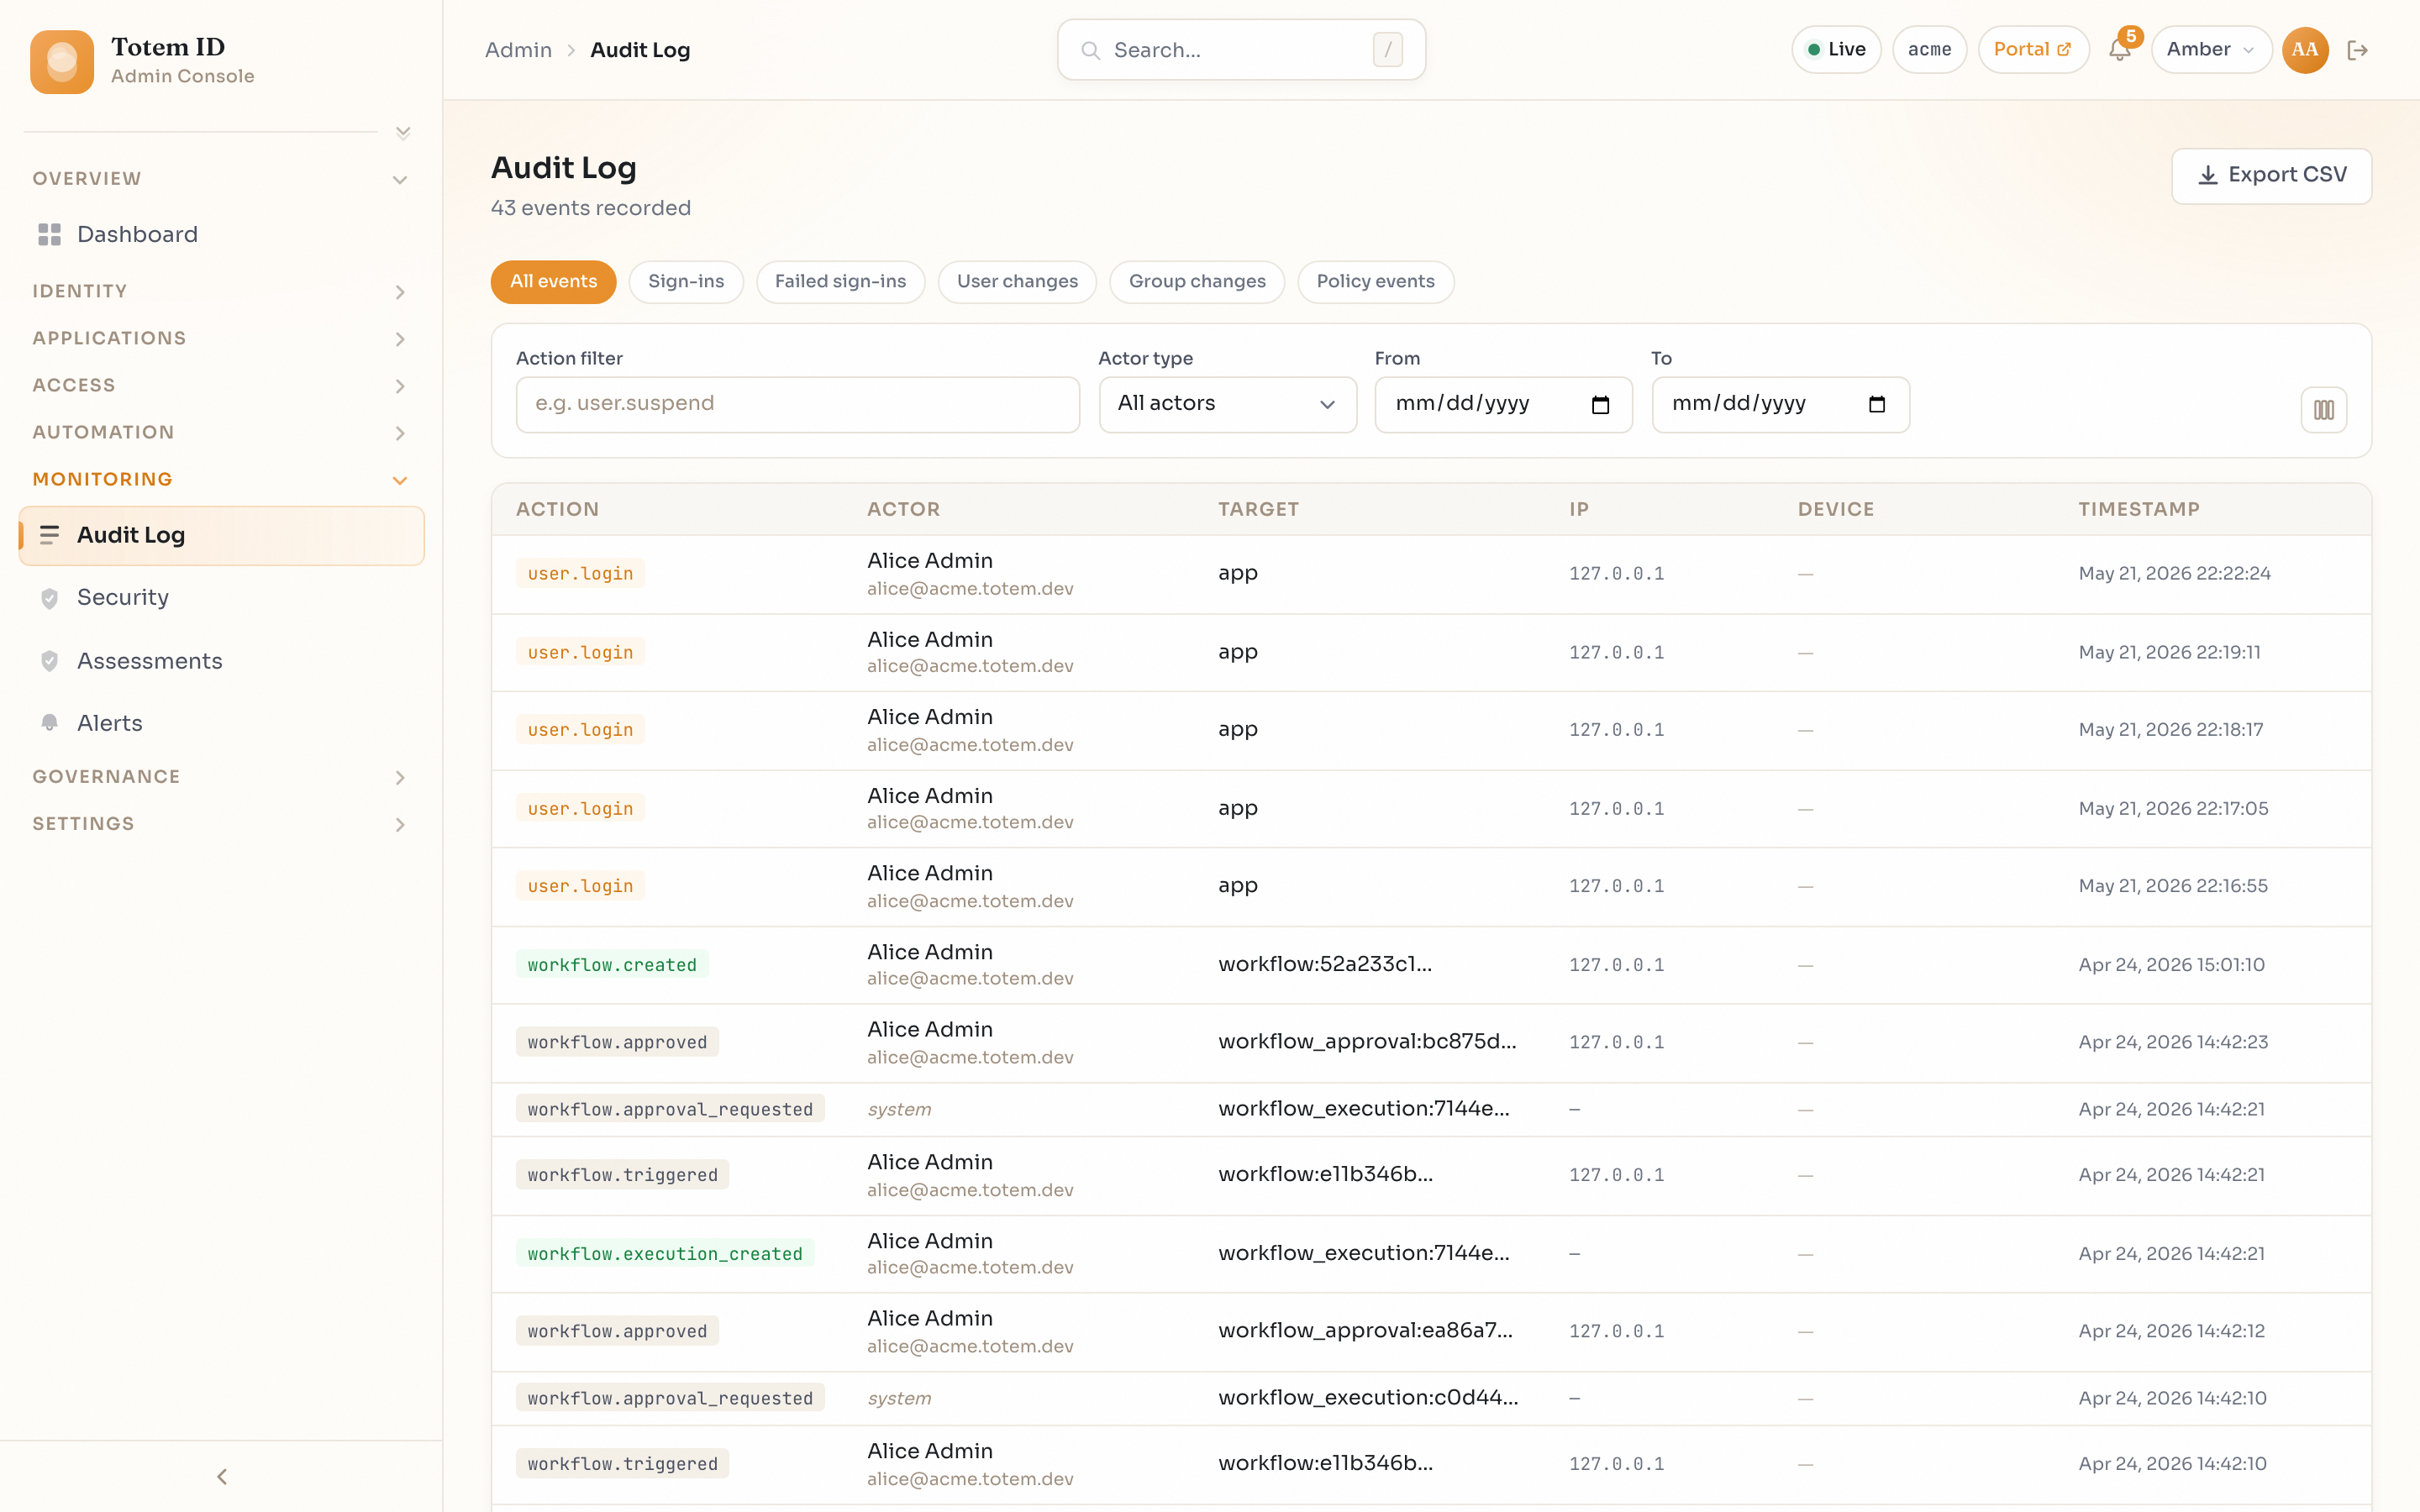Image resolution: width=2420 pixels, height=1512 pixels.
Task: Click the sign out icon
Action: pyautogui.click(x=2357, y=50)
